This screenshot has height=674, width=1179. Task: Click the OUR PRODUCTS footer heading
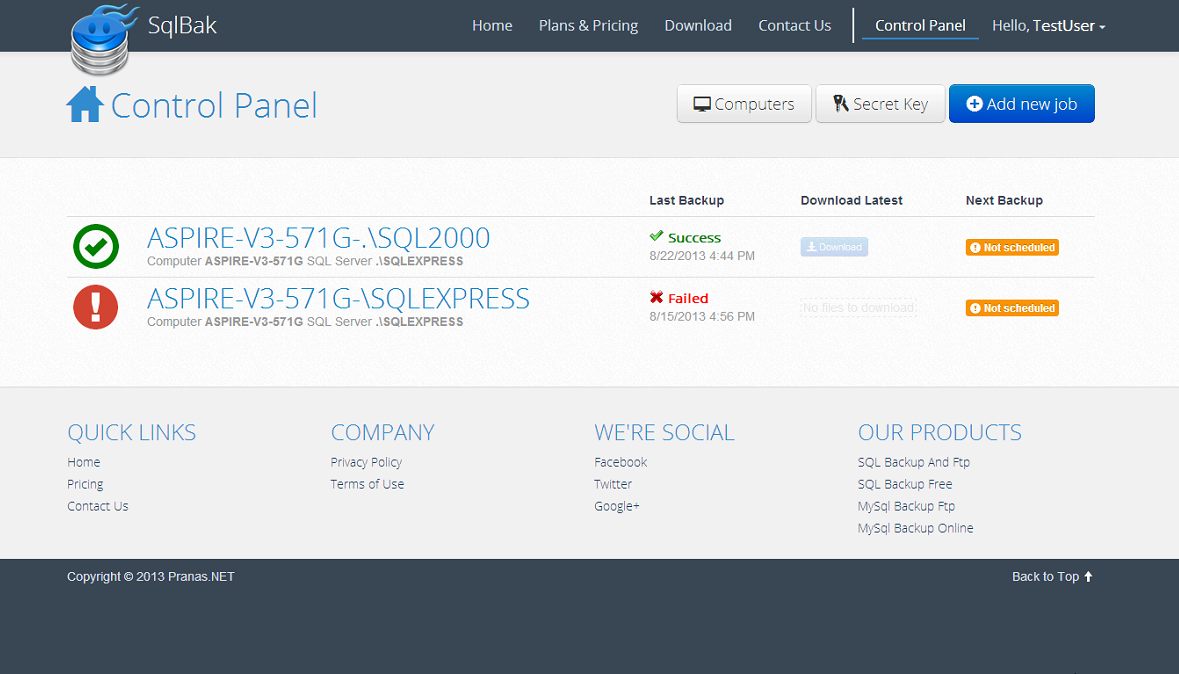tap(939, 432)
